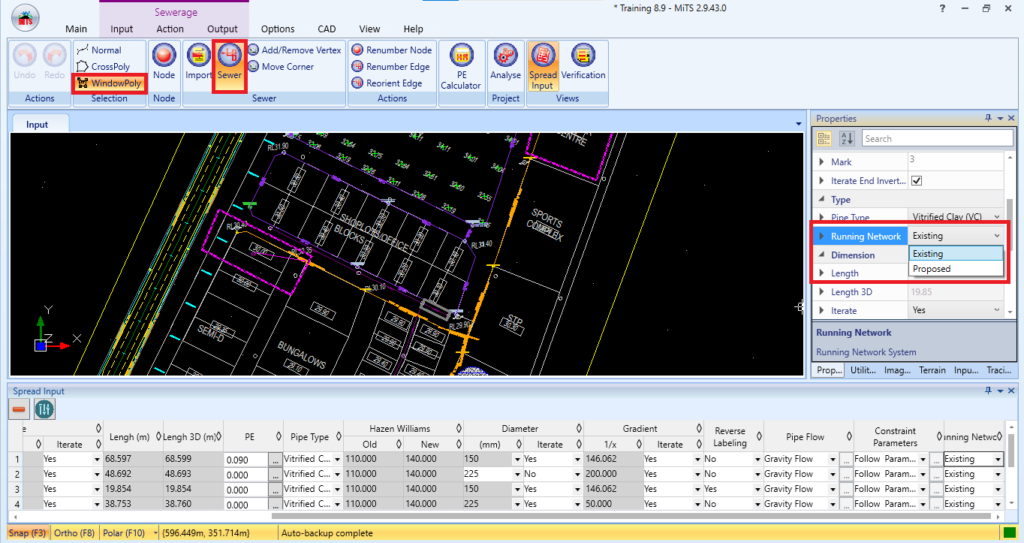The image size is (1024, 543).
Task: Click row 1 PE value 0.090 cell
Action: pyautogui.click(x=246, y=460)
